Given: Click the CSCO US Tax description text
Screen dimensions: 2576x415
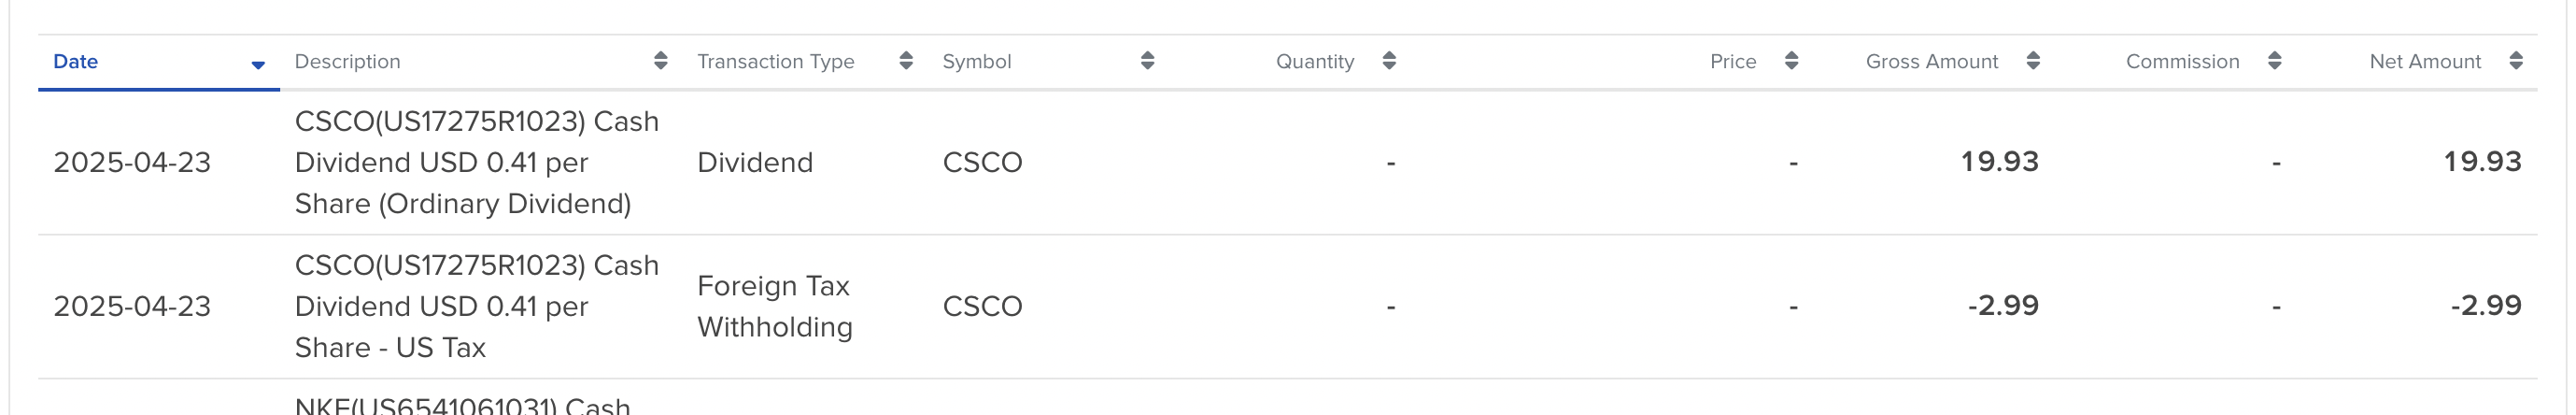Looking at the screenshot, I should (476, 306).
